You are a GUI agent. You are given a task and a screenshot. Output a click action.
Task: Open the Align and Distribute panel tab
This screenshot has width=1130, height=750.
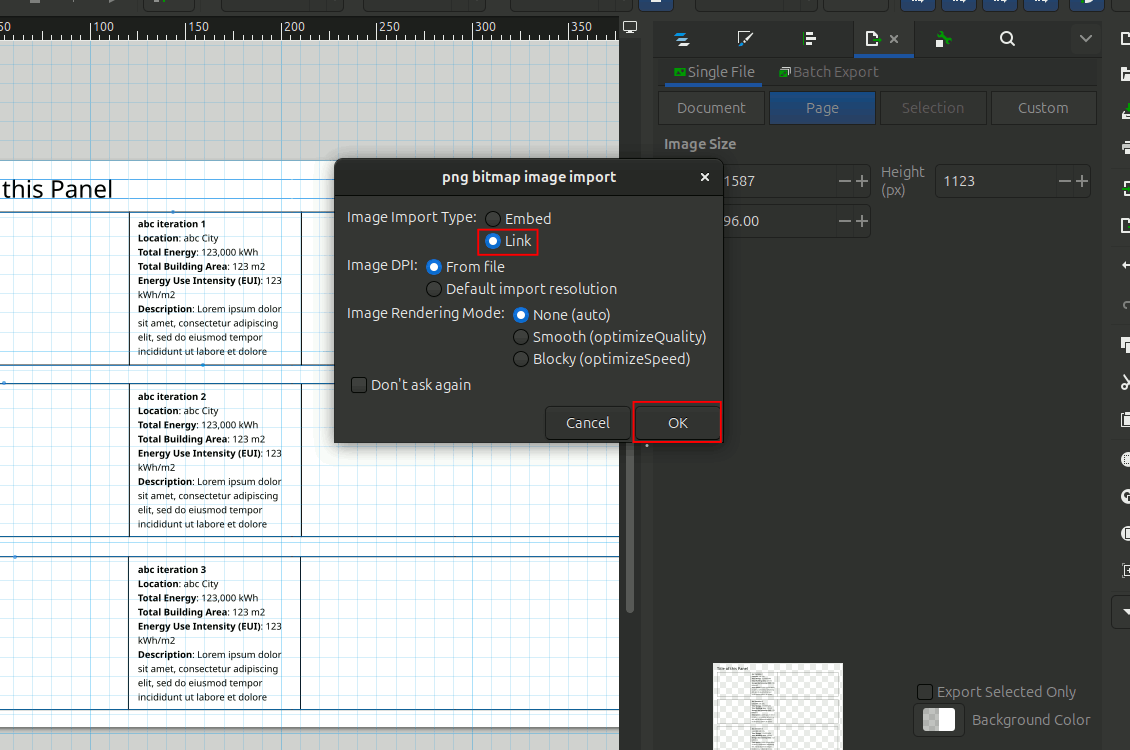[x=810, y=39]
